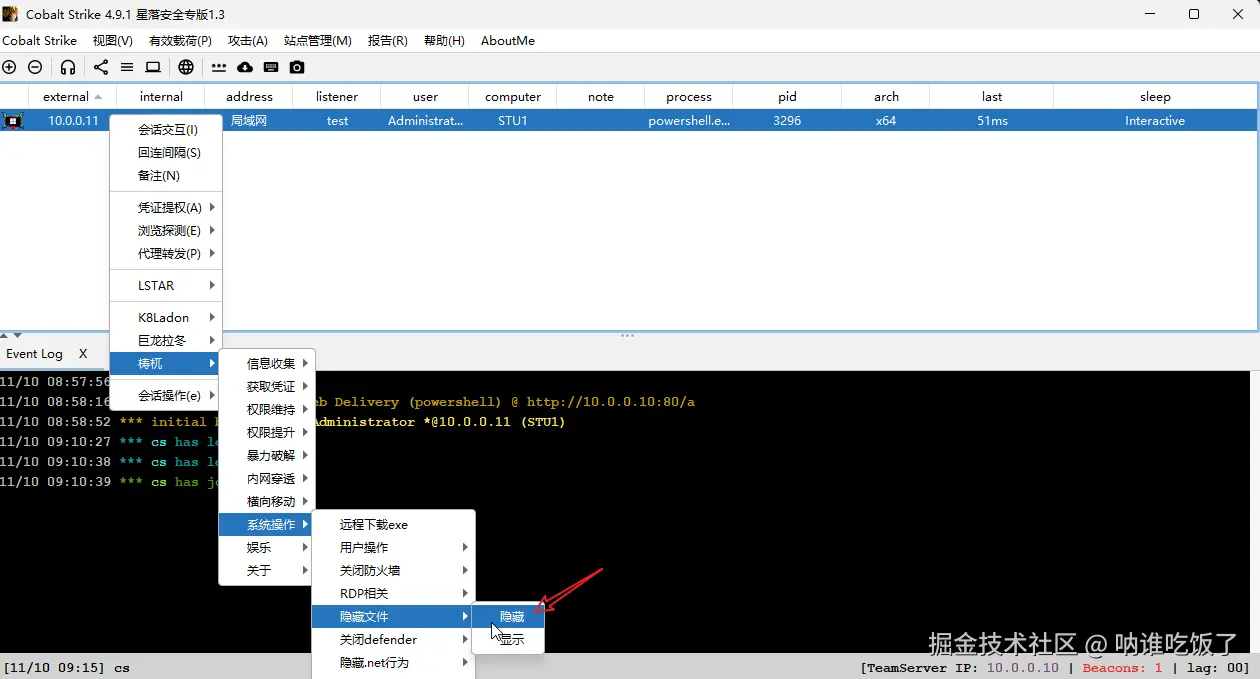Expand the K8Ladon submenu

[x=166, y=318]
